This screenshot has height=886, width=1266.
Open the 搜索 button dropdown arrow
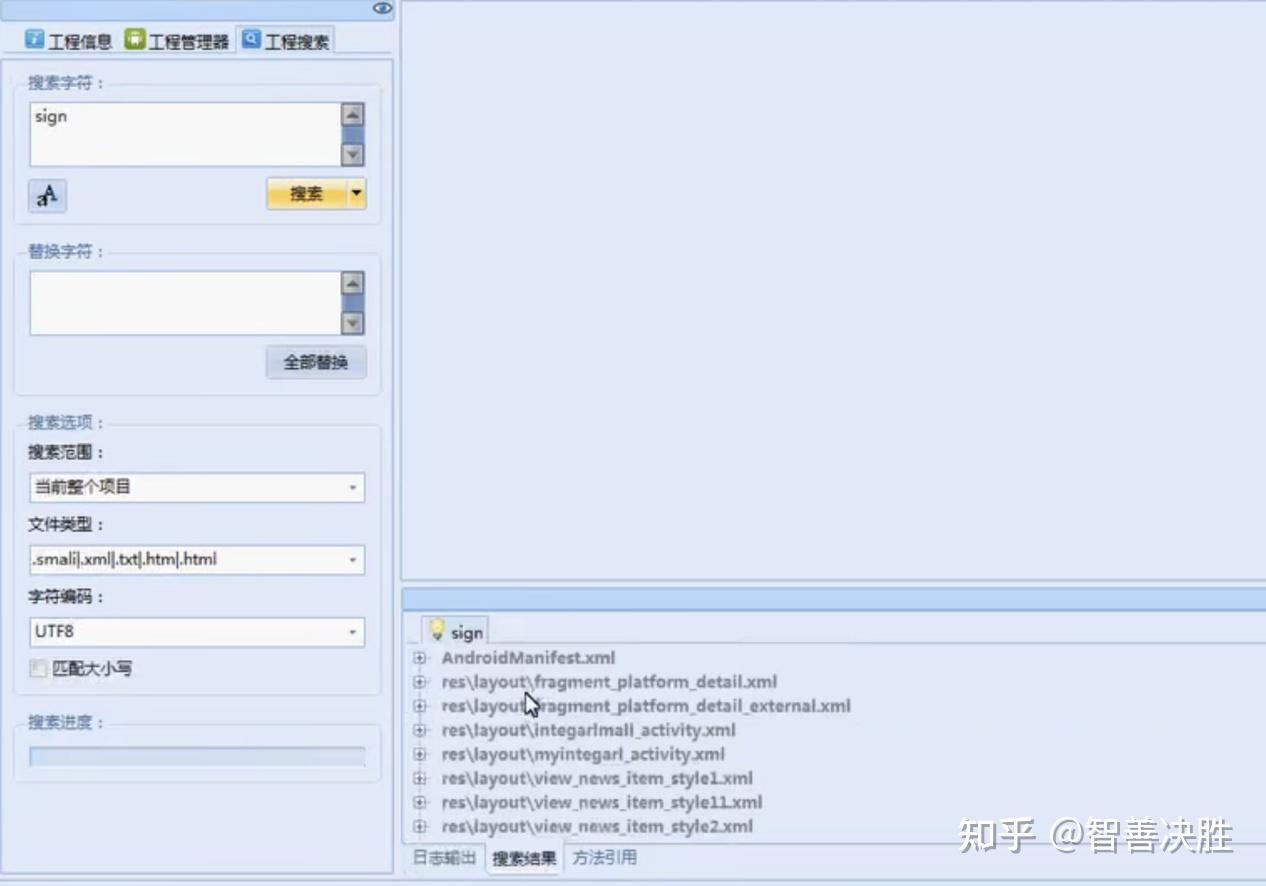(357, 194)
